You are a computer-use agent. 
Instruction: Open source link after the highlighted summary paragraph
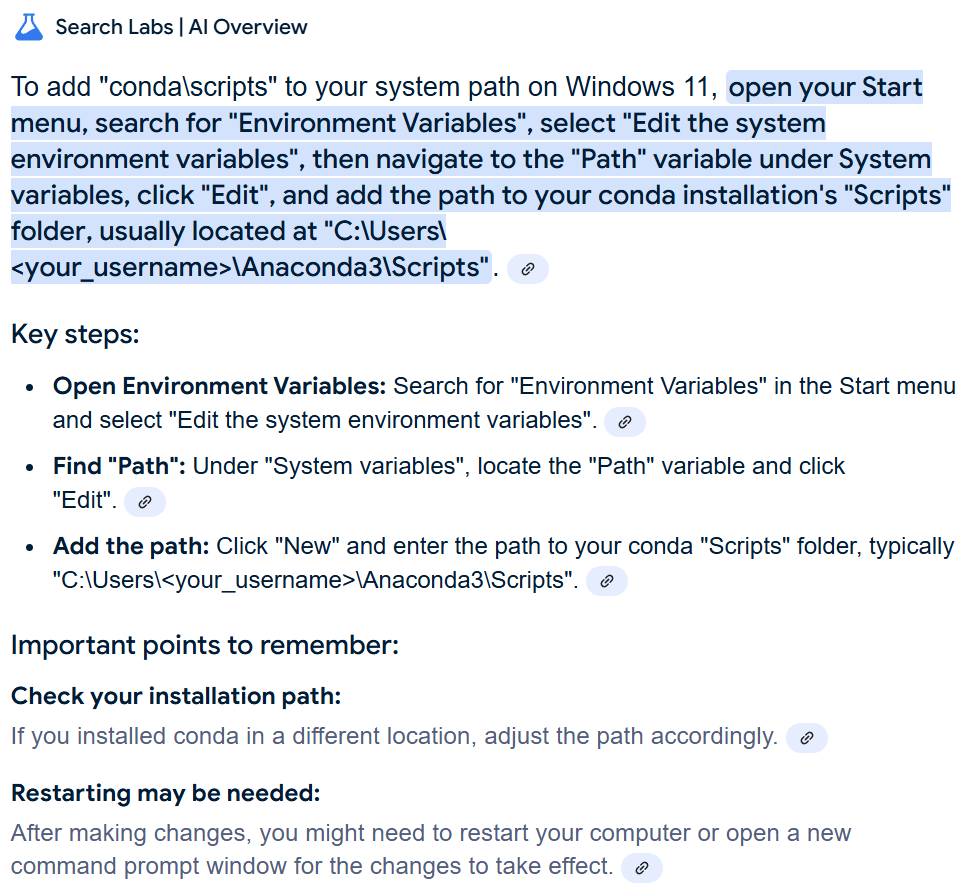[528, 269]
